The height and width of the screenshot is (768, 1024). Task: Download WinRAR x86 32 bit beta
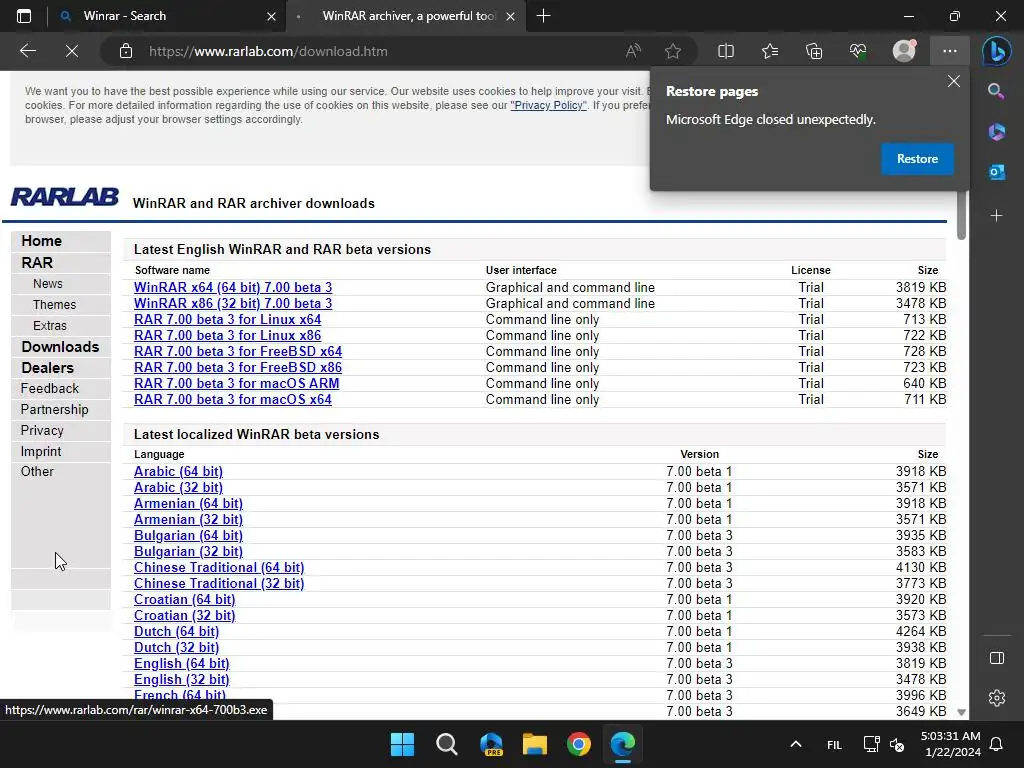(x=232, y=304)
